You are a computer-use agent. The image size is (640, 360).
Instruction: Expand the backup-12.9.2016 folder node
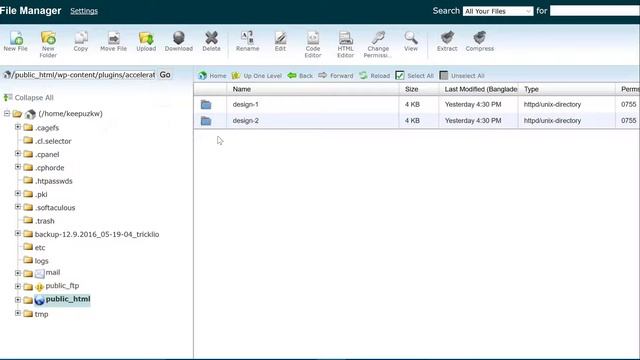click(18, 233)
